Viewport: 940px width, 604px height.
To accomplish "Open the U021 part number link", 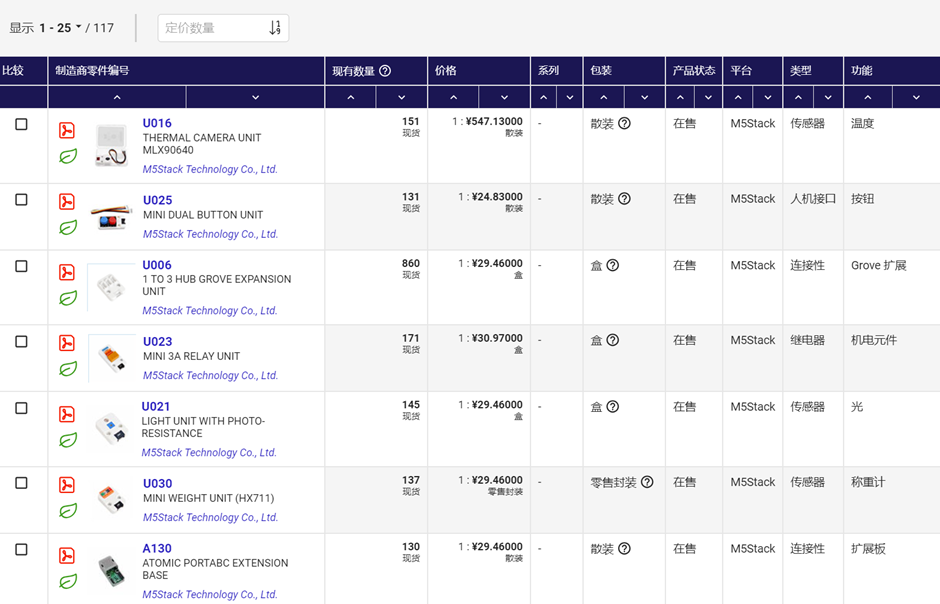I will (x=156, y=407).
